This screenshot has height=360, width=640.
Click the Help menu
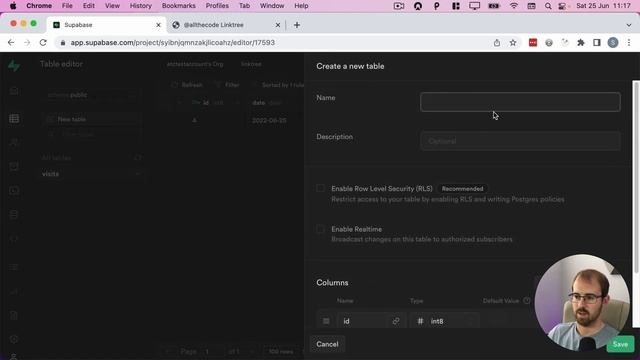301,6
